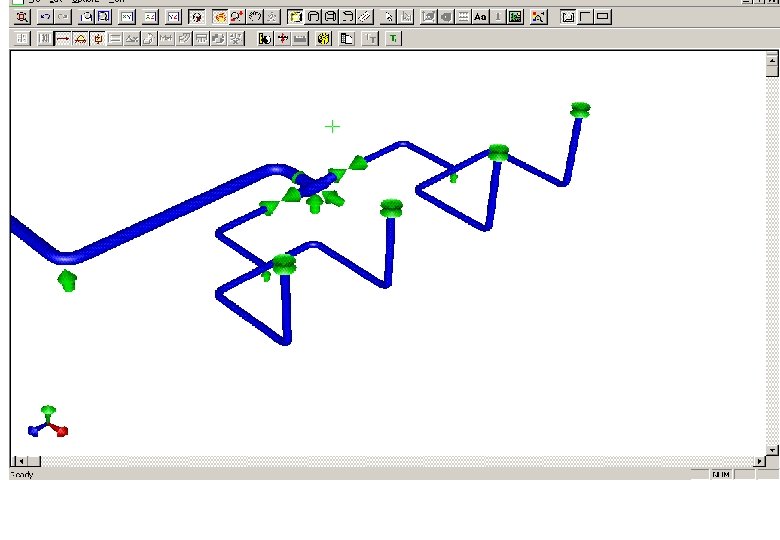Viewport: 780px width, 540px height.
Task: Toggle the orange anchor restraint icon
Action: (98, 38)
